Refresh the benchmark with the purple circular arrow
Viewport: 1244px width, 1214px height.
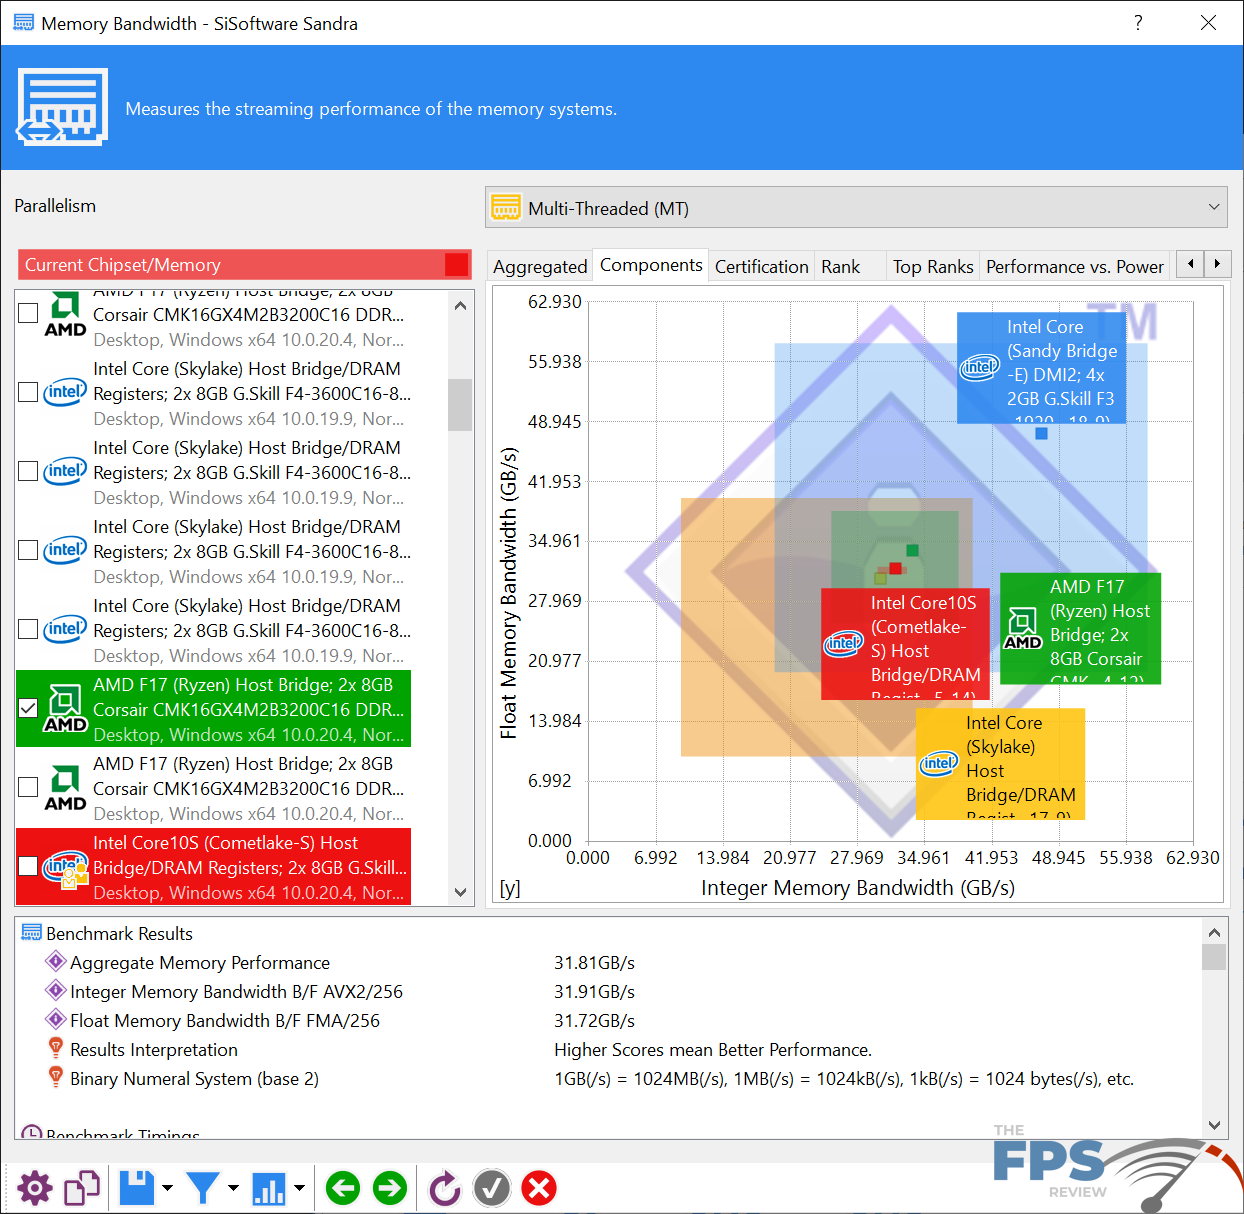[x=444, y=1188]
